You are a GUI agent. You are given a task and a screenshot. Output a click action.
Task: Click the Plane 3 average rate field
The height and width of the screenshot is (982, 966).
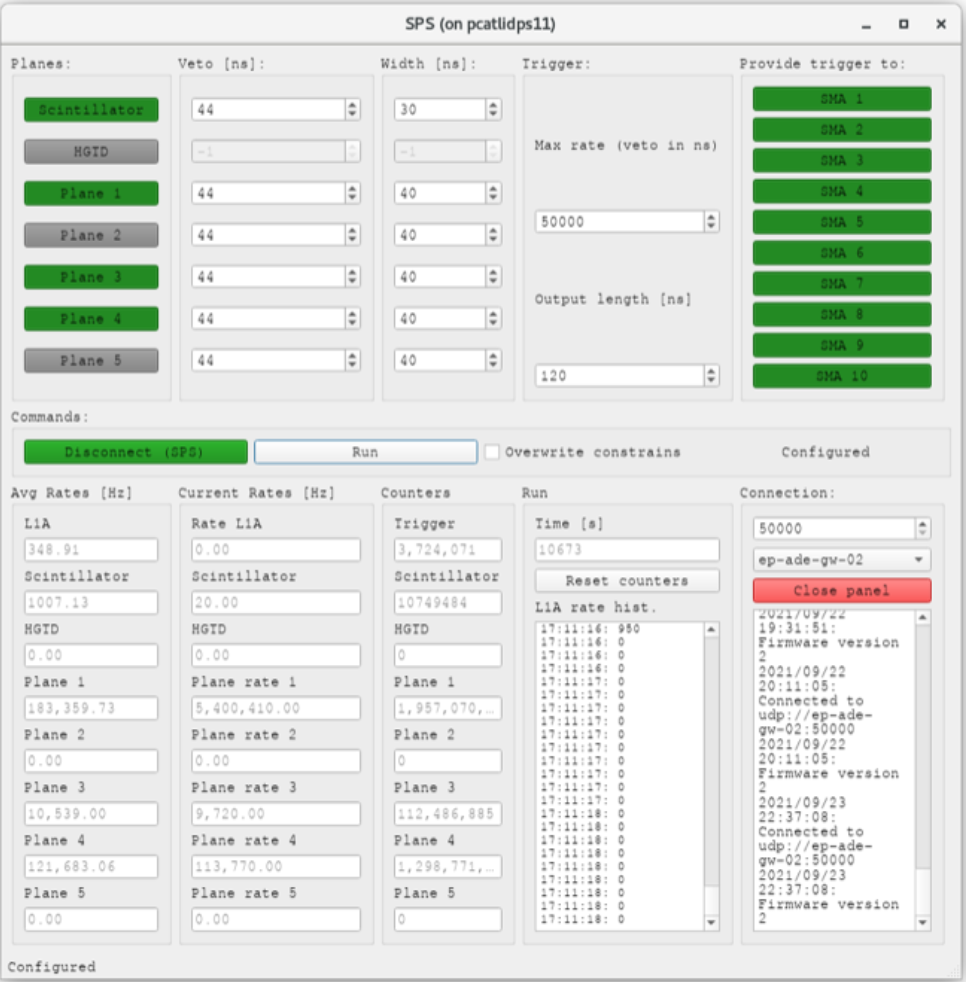(91, 814)
